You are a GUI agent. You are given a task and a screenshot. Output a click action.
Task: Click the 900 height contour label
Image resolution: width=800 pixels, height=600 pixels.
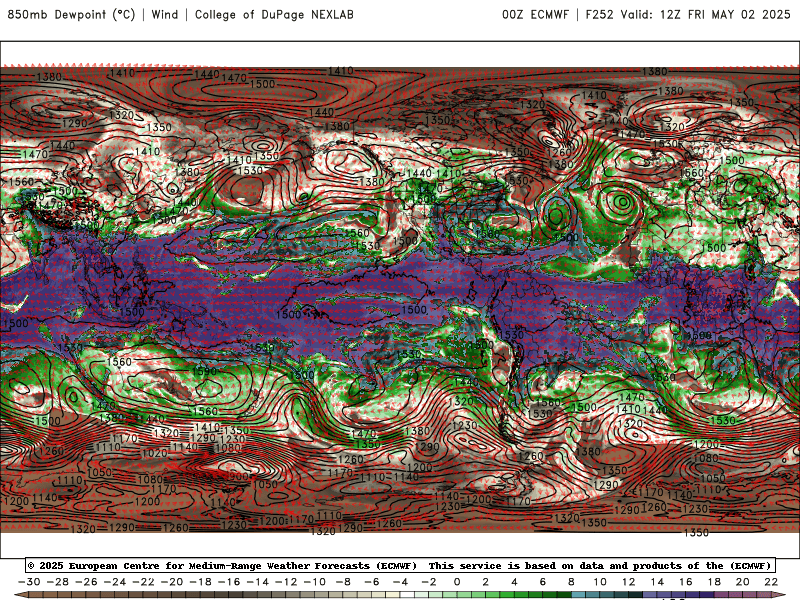239,476
